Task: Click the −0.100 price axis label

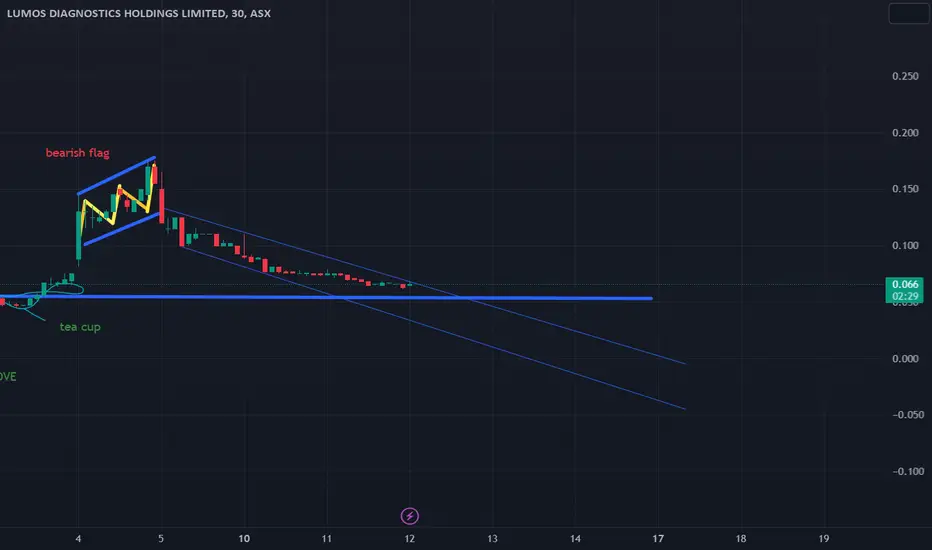Action: click(x=908, y=471)
